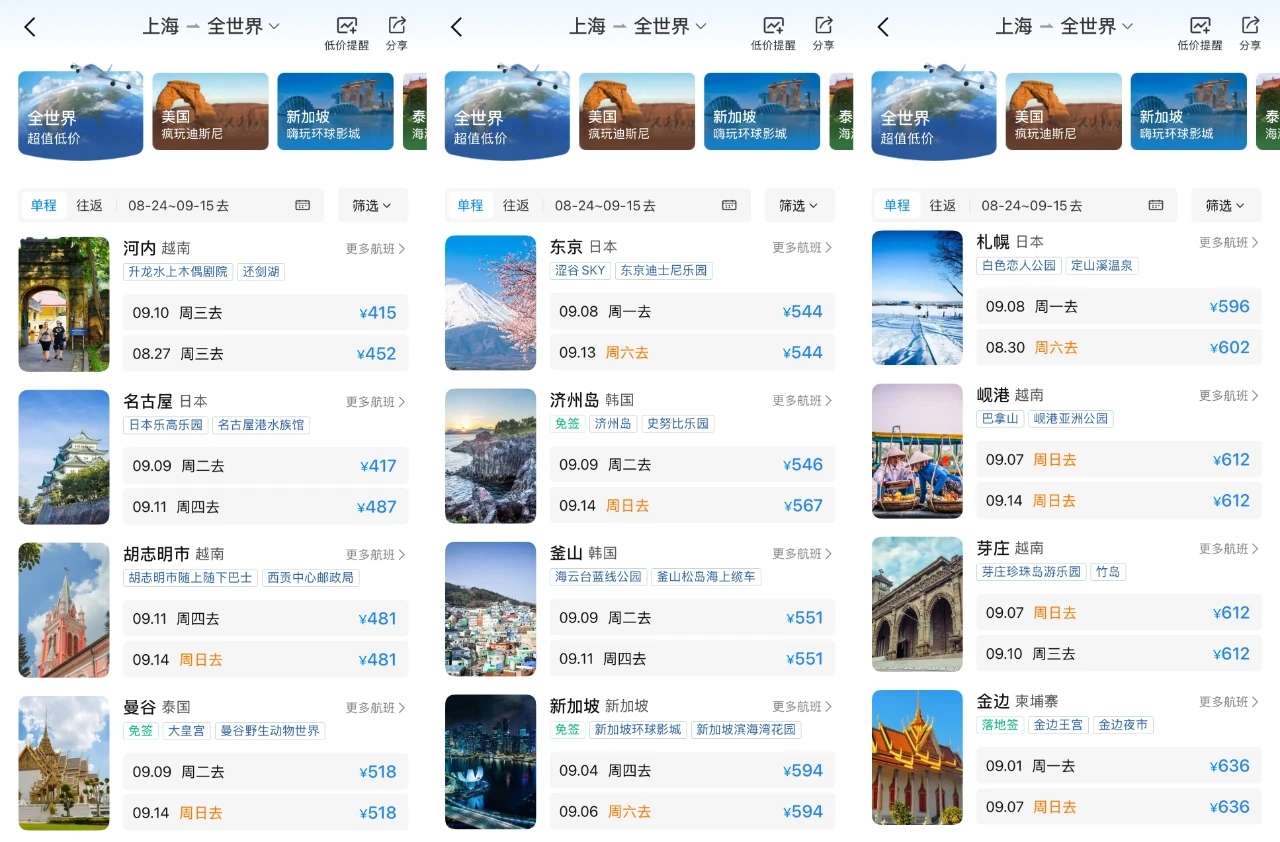Tap the 免签 tag under 济州岛

[567, 424]
